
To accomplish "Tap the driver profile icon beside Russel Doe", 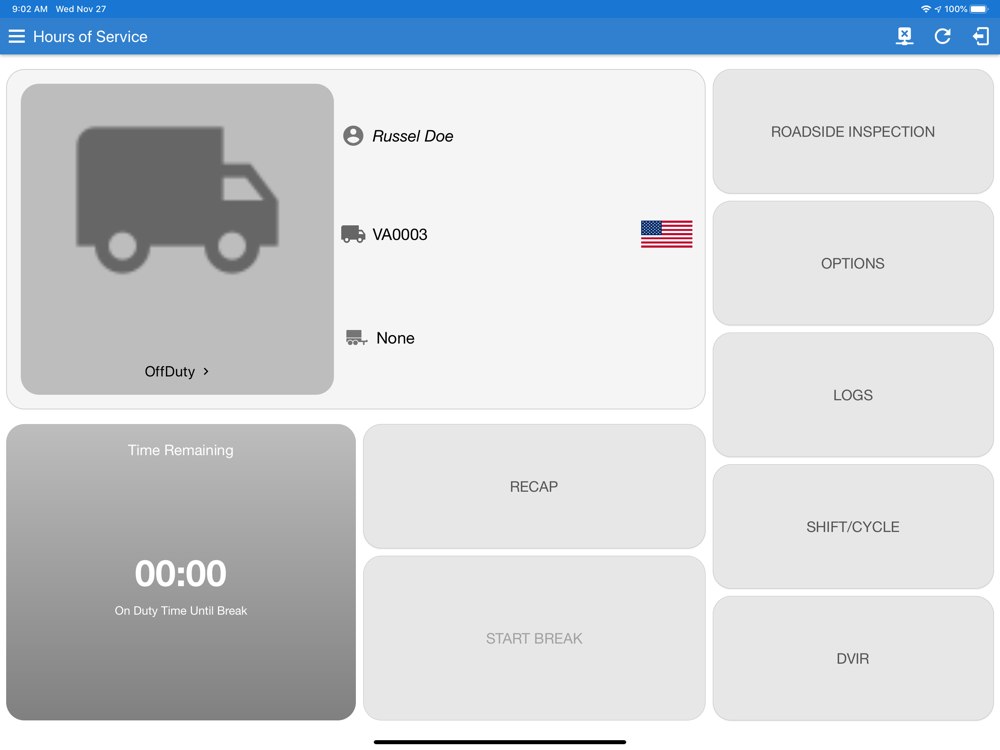I will point(353,136).
